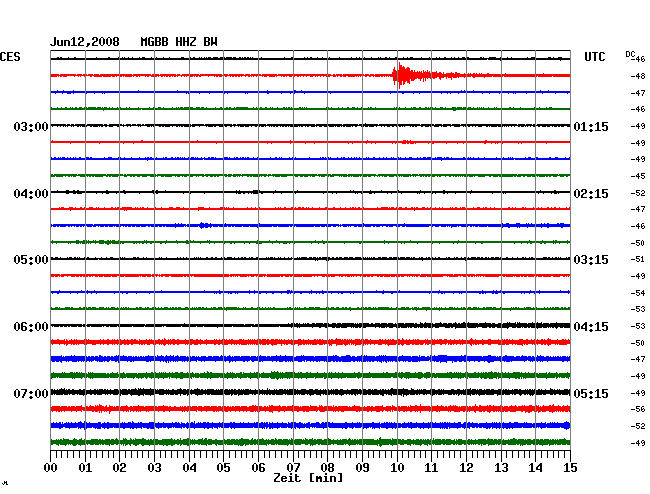
Task: Select the 05:00 local time label
Action: [x=31, y=260]
